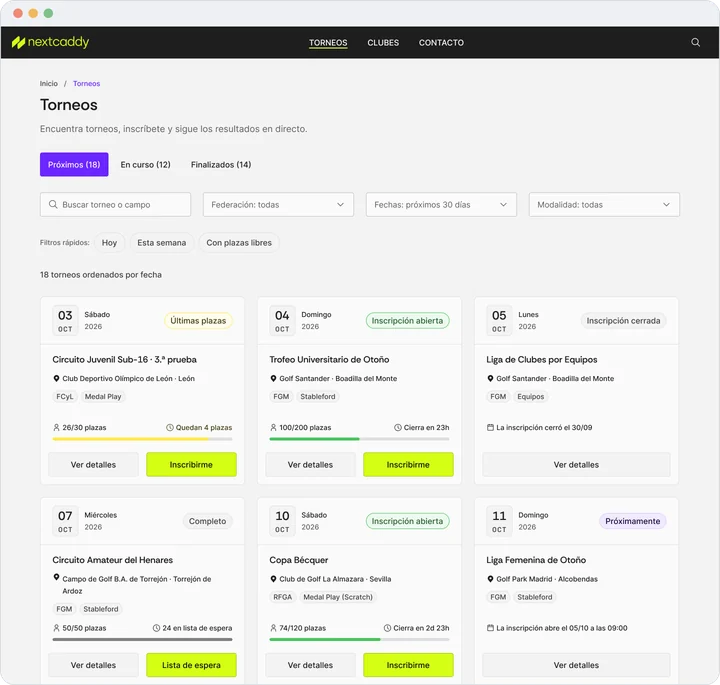Click location pin for Club de Golf La Almazara

click(273, 579)
